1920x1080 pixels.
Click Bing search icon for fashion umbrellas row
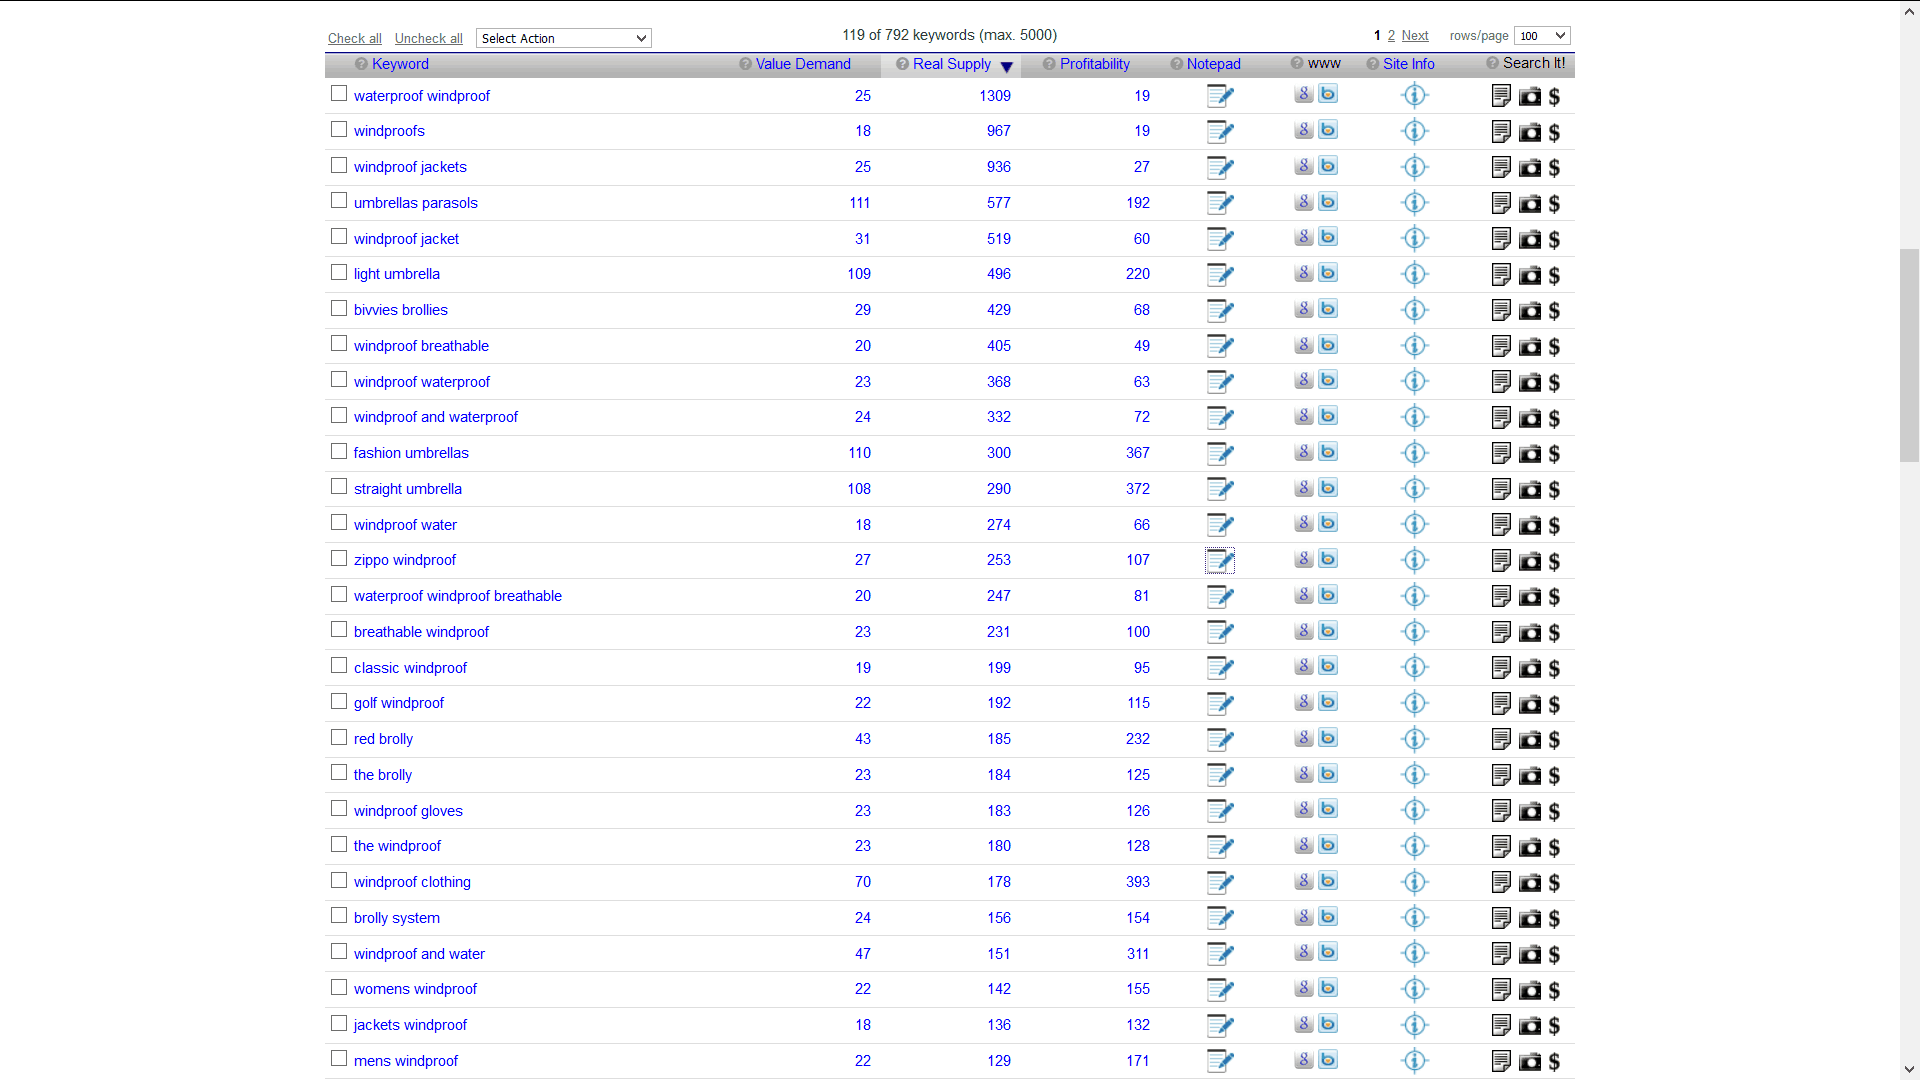pyautogui.click(x=1328, y=452)
